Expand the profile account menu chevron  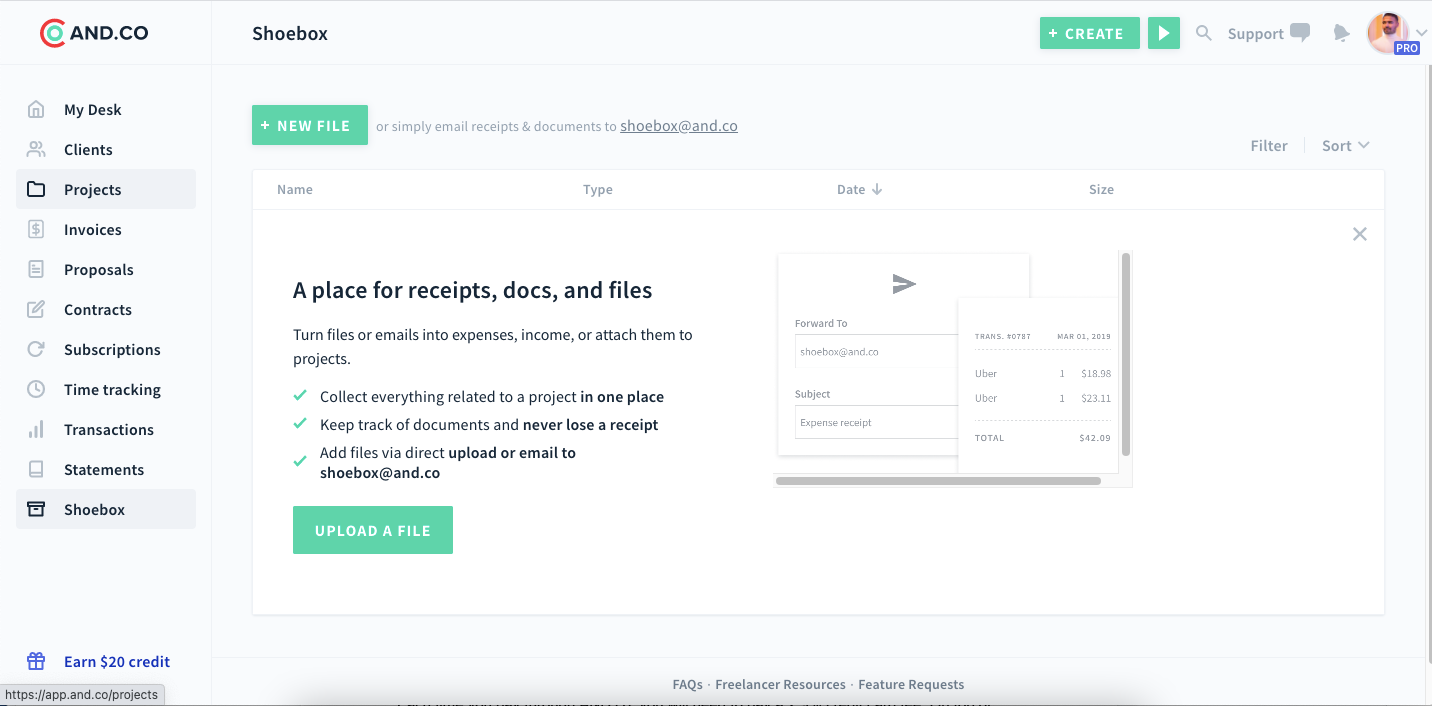(1421, 33)
